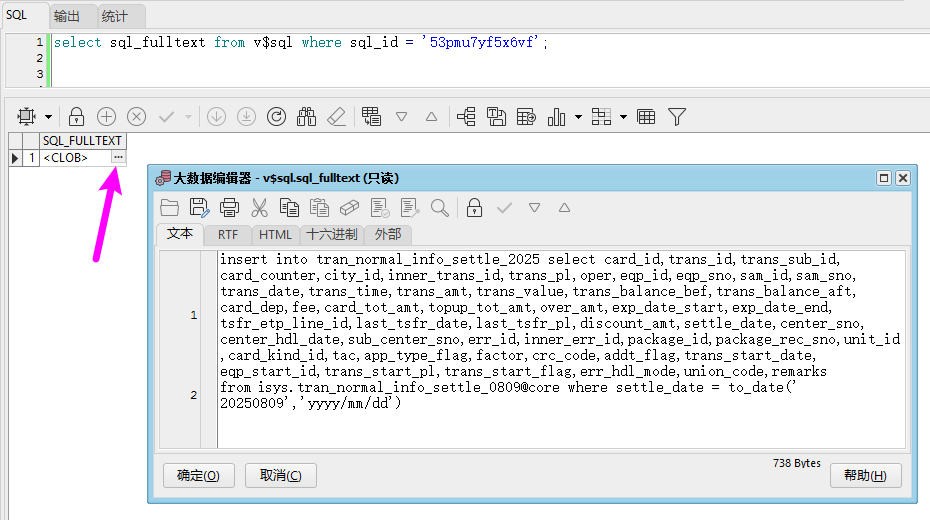Open the bar chart dropdown arrow
The image size is (930, 520).
coord(578,117)
